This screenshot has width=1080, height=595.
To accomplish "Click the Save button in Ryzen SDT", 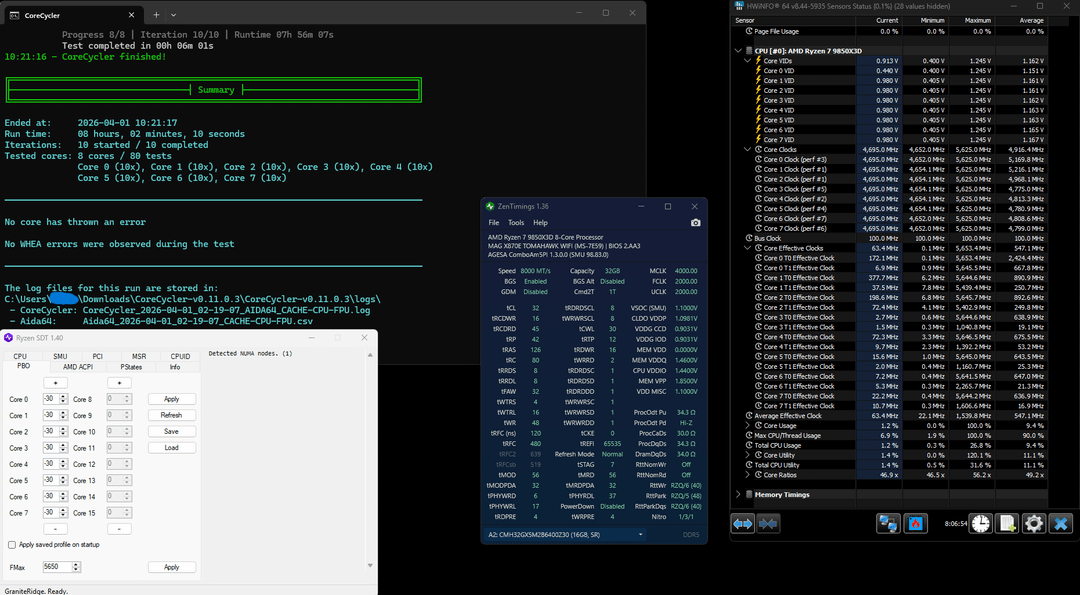I will click(x=171, y=431).
